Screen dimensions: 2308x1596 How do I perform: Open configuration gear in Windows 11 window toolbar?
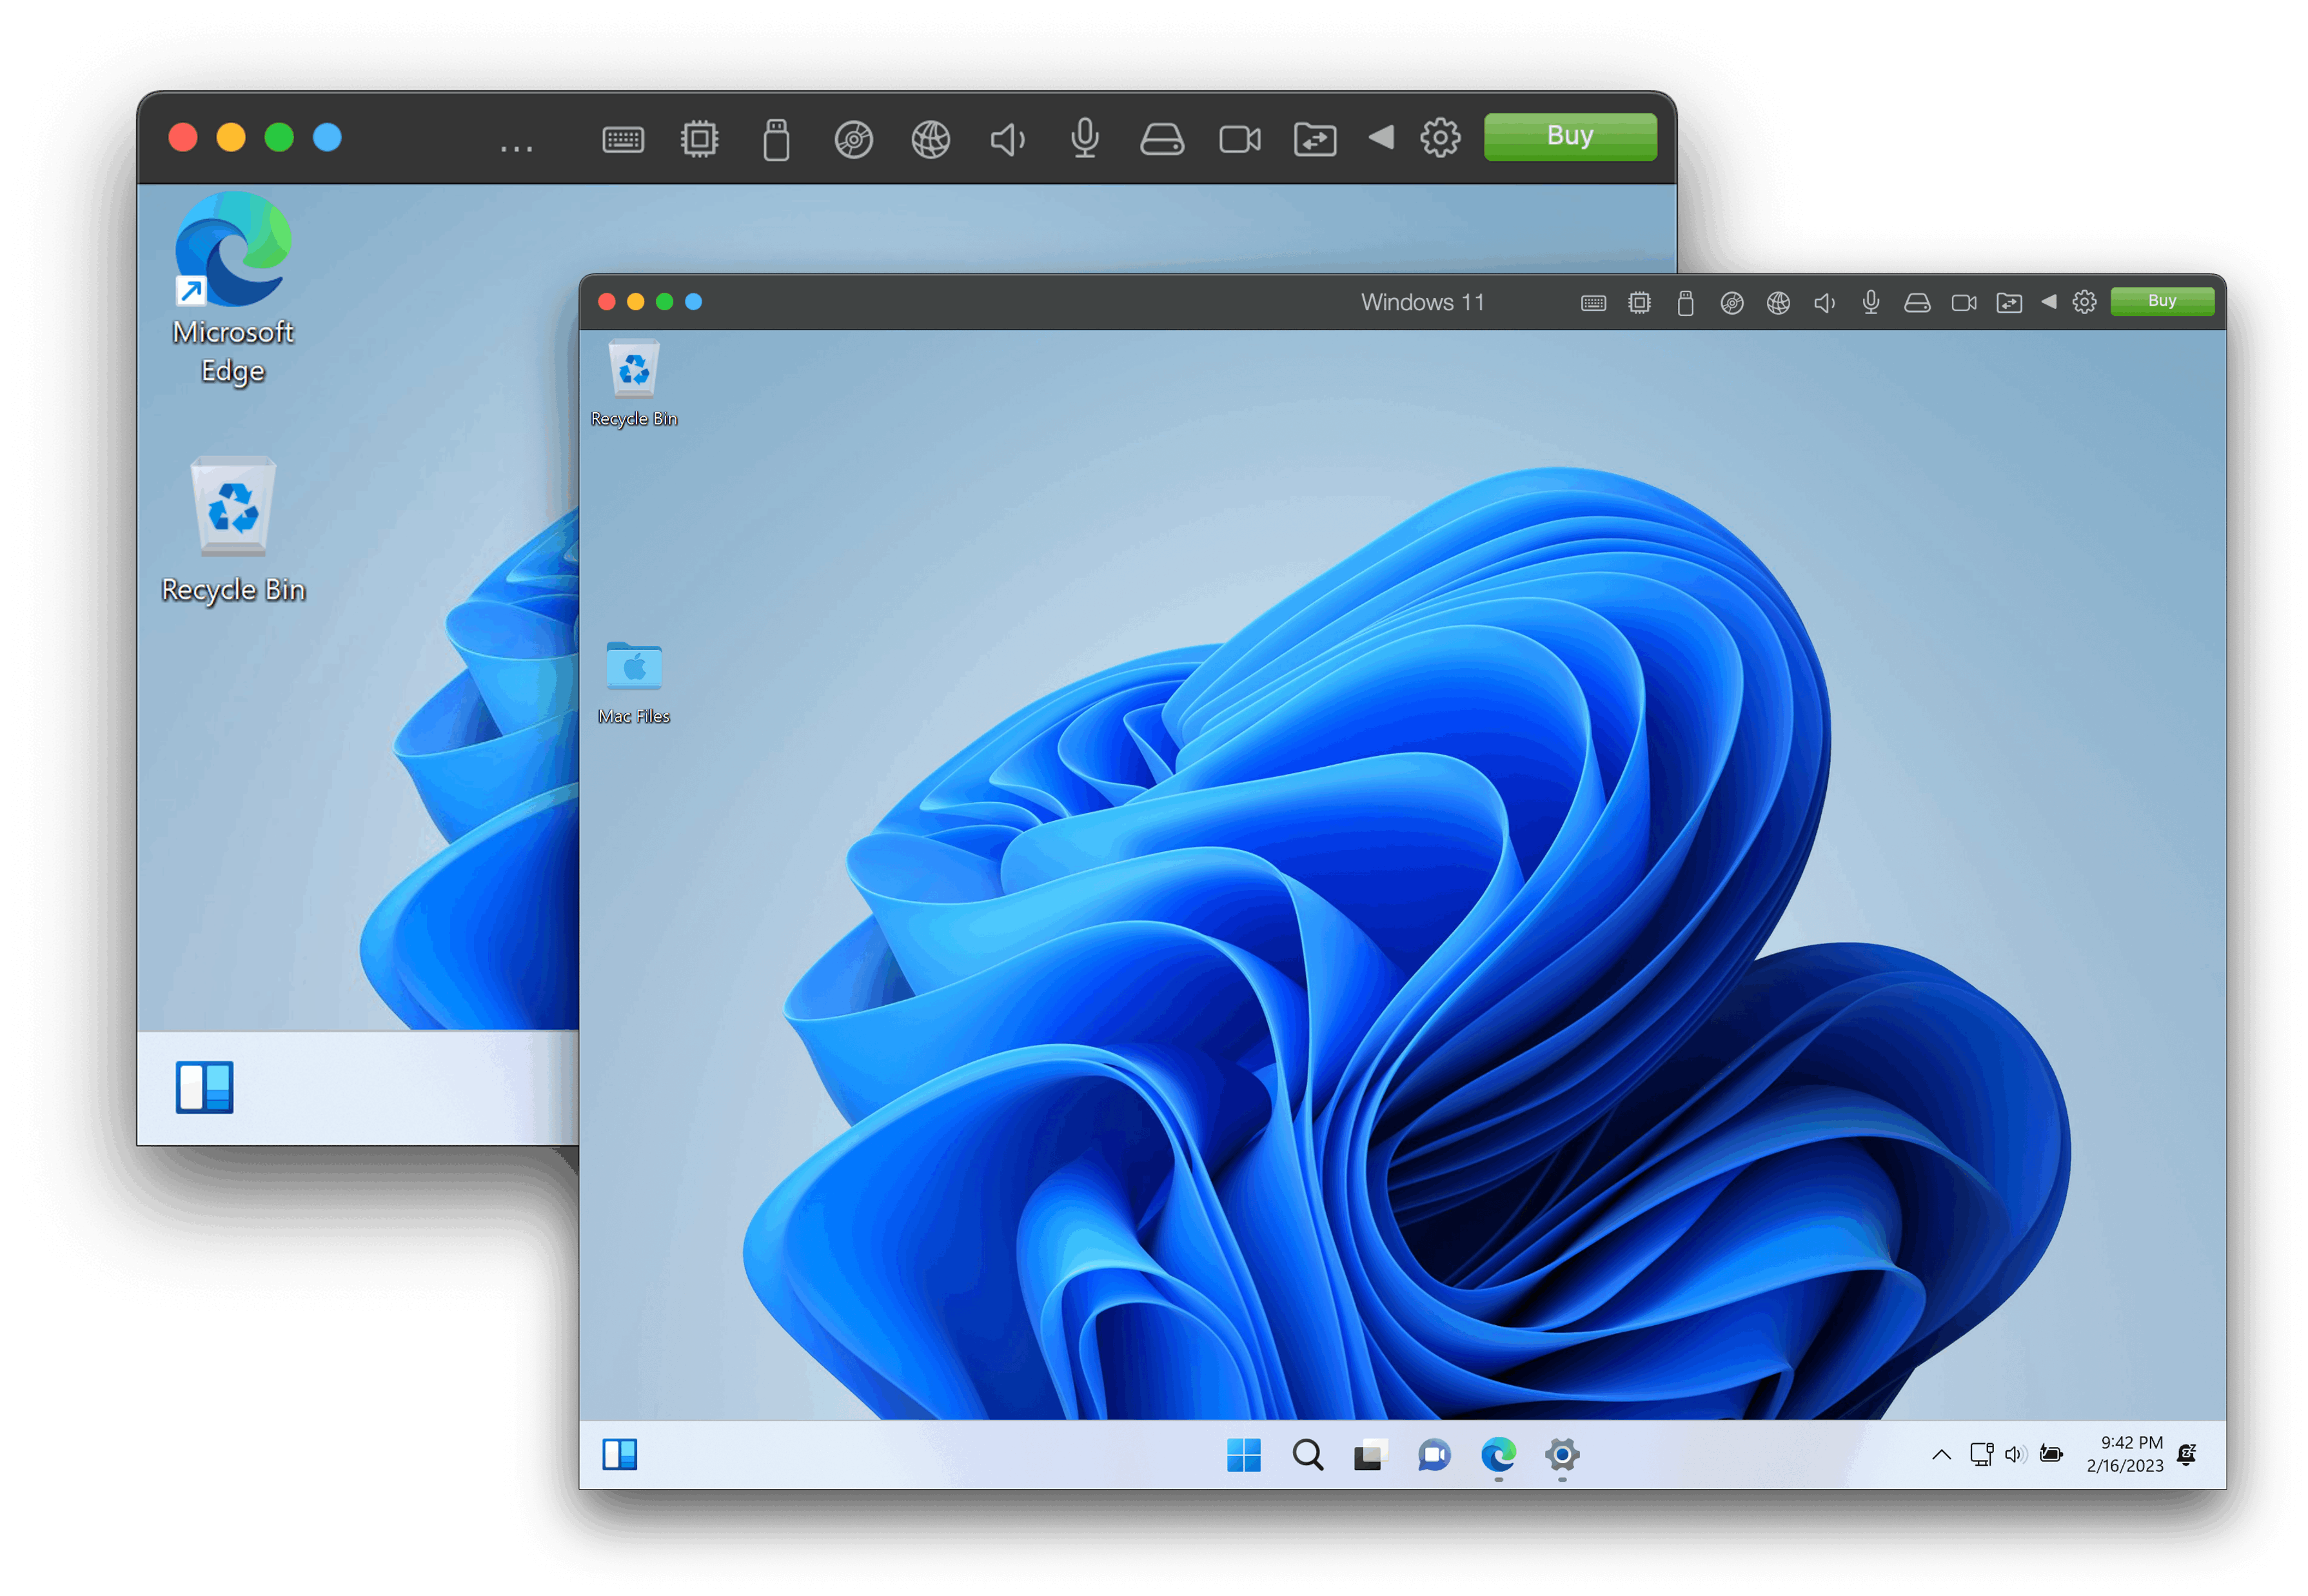pyautogui.click(x=2084, y=302)
